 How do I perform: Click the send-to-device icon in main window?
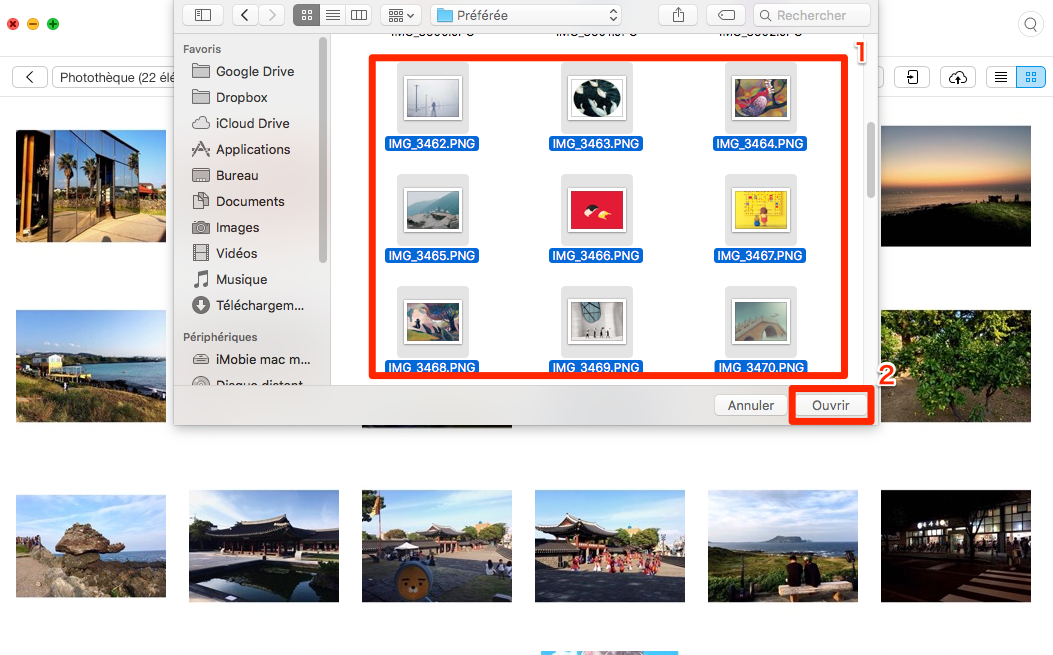(x=912, y=77)
